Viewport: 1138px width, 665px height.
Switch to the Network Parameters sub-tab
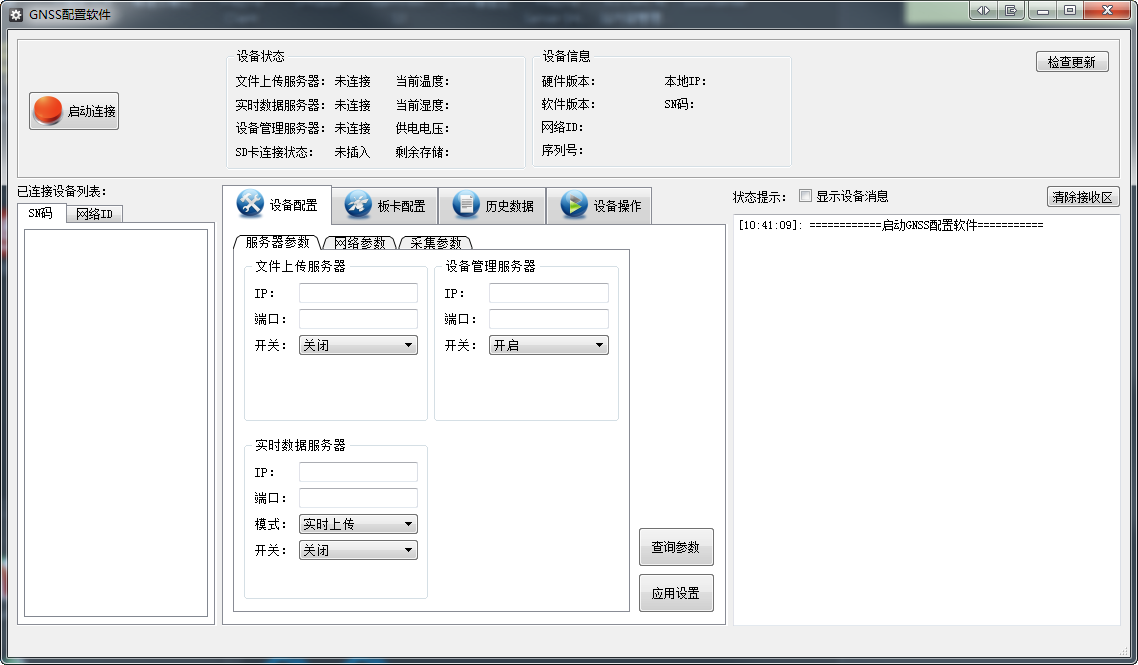tap(359, 243)
